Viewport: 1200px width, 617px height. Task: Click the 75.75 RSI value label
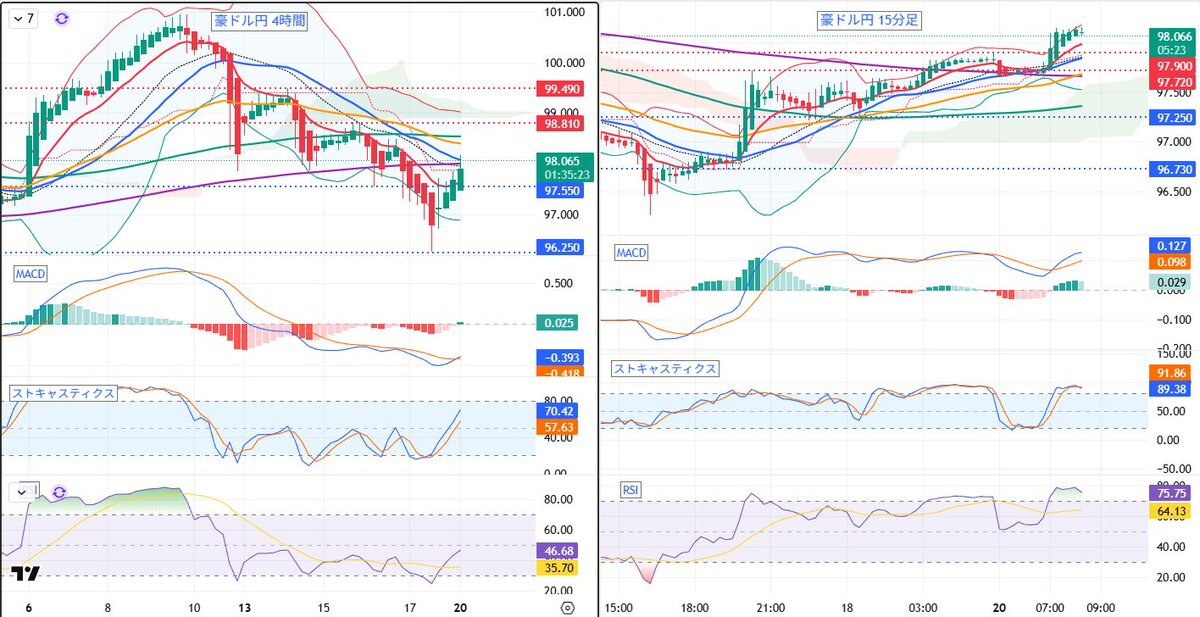click(x=1171, y=492)
